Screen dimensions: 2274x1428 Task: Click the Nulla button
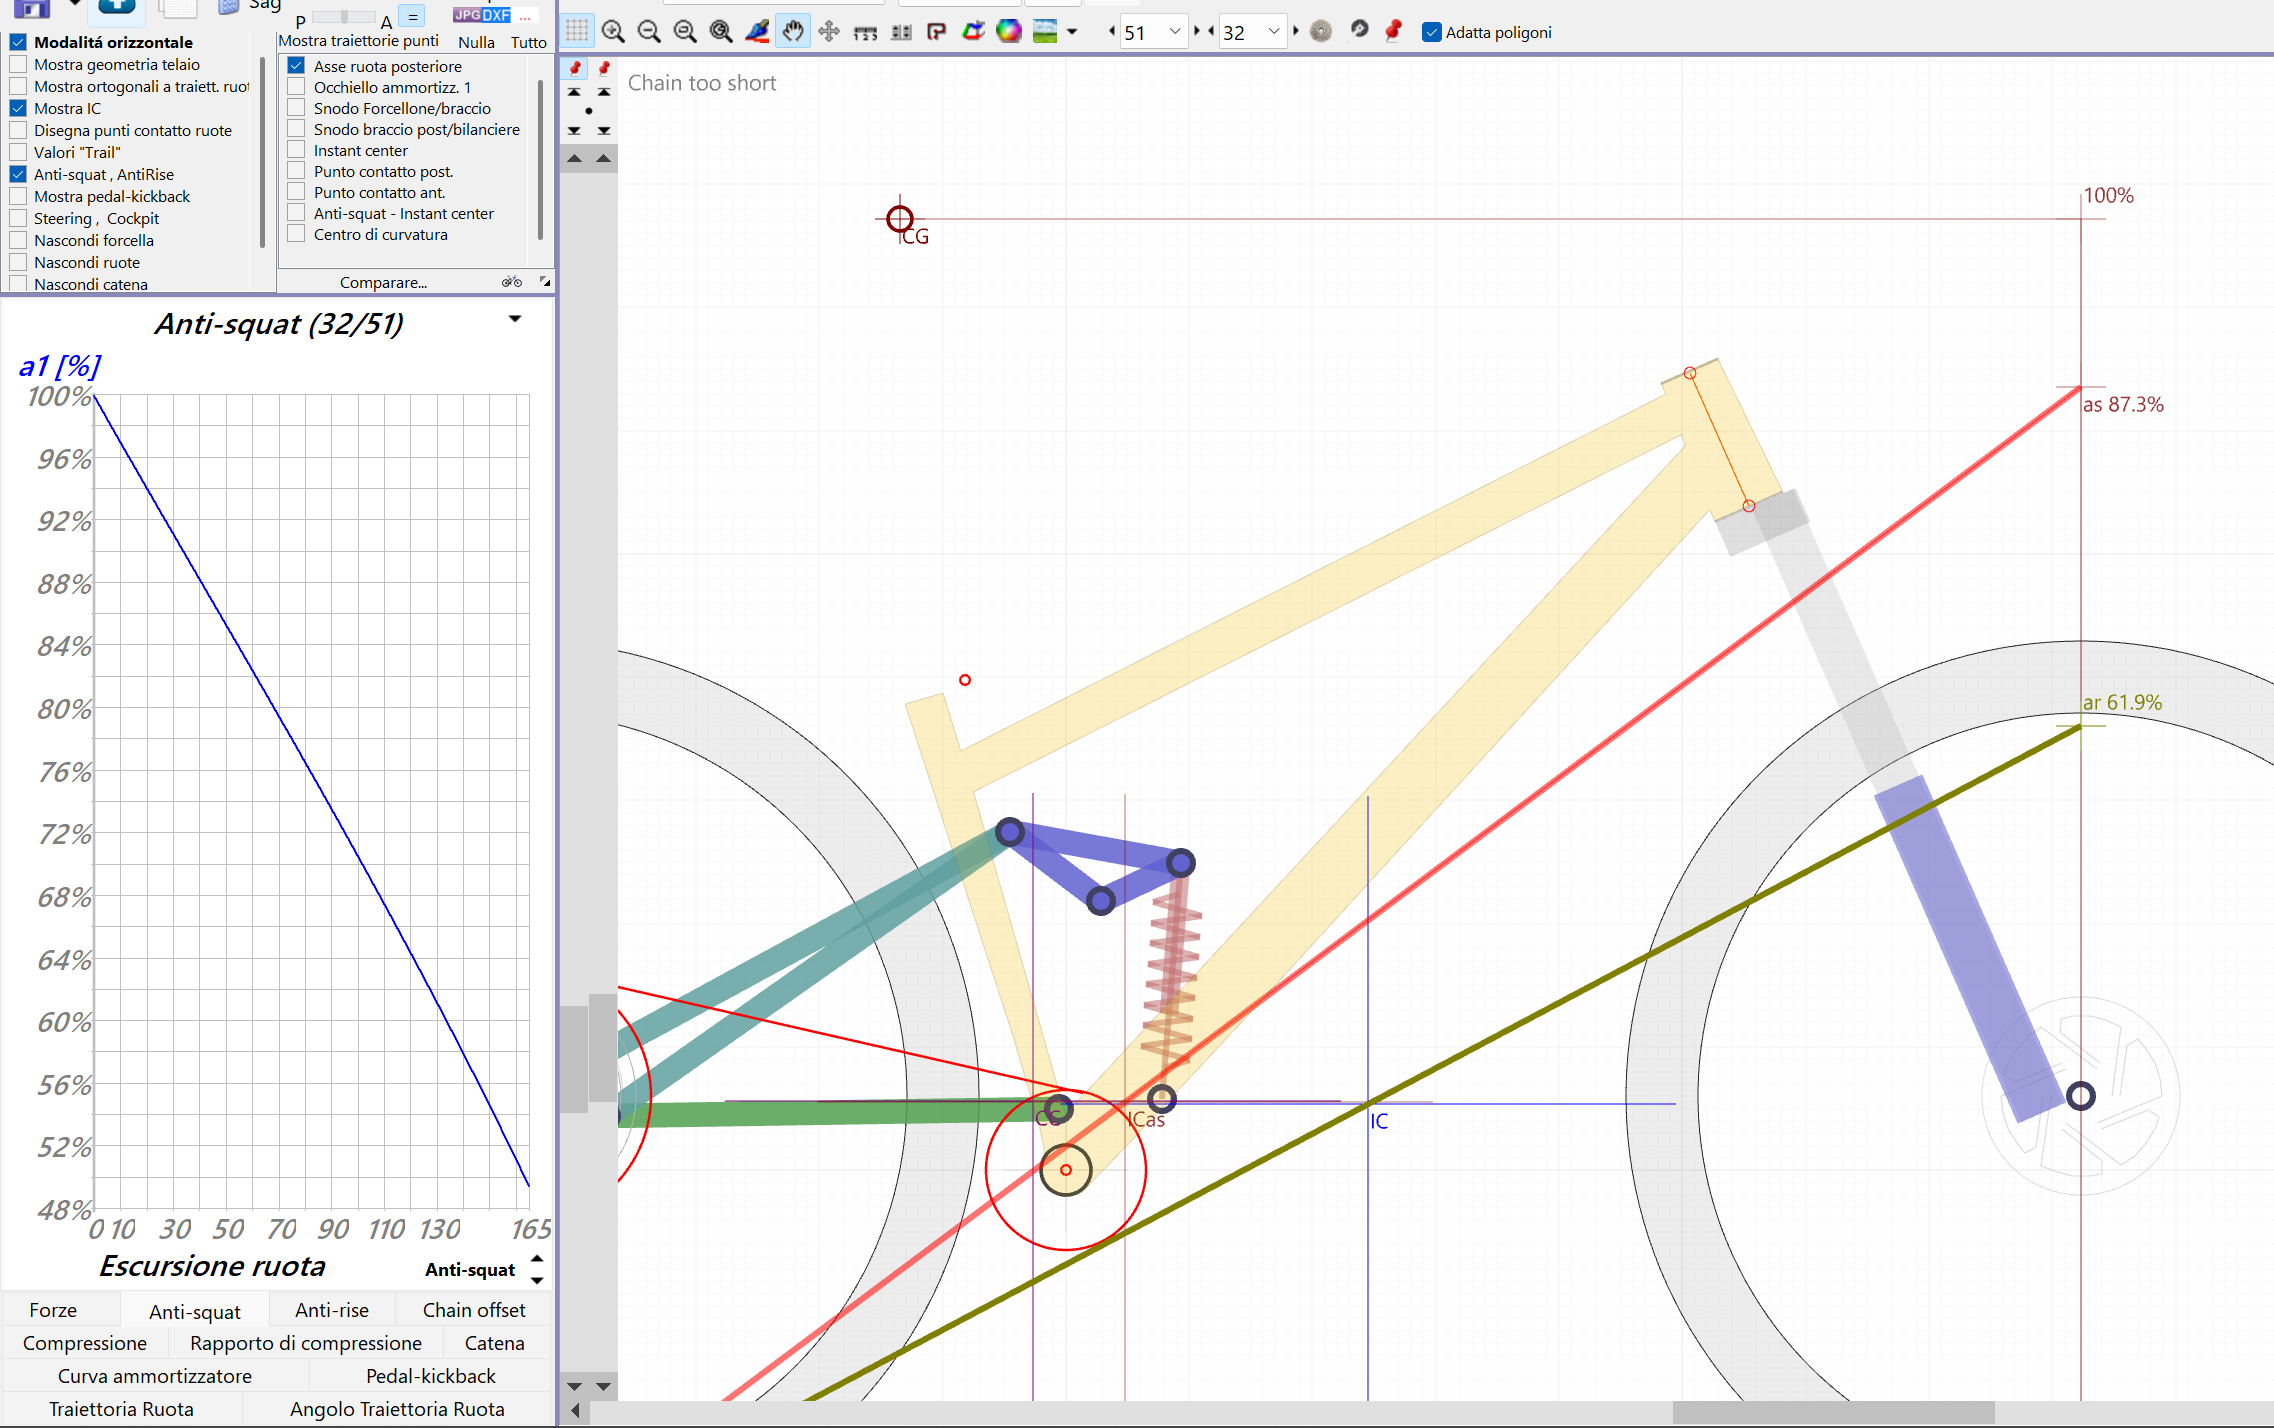coord(477,42)
